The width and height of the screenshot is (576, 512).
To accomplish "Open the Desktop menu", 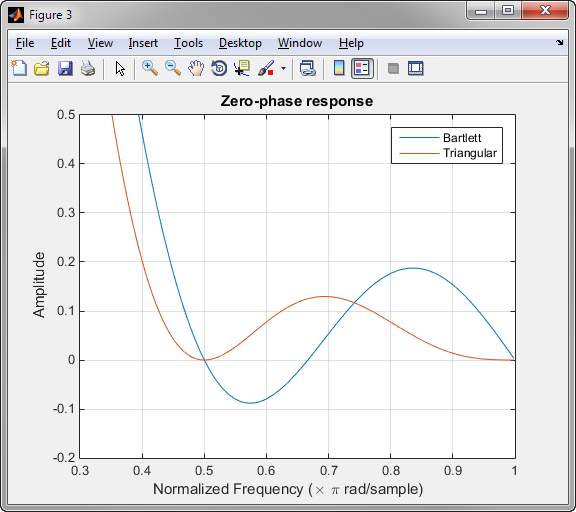I will [240, 43].
